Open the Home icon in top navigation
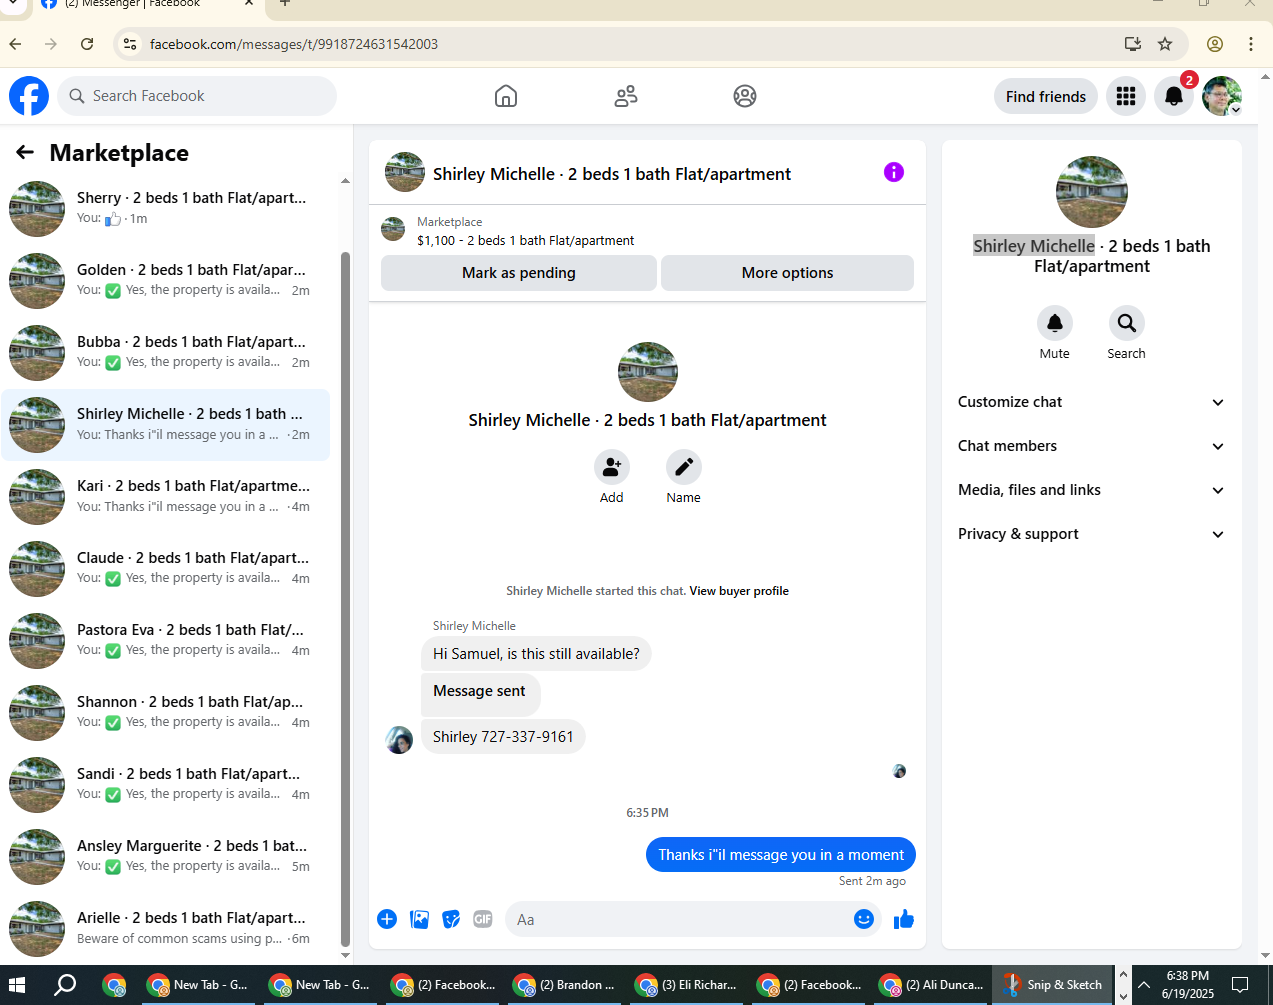This screenshot has width=1273, height=1005. coord(506,96)
